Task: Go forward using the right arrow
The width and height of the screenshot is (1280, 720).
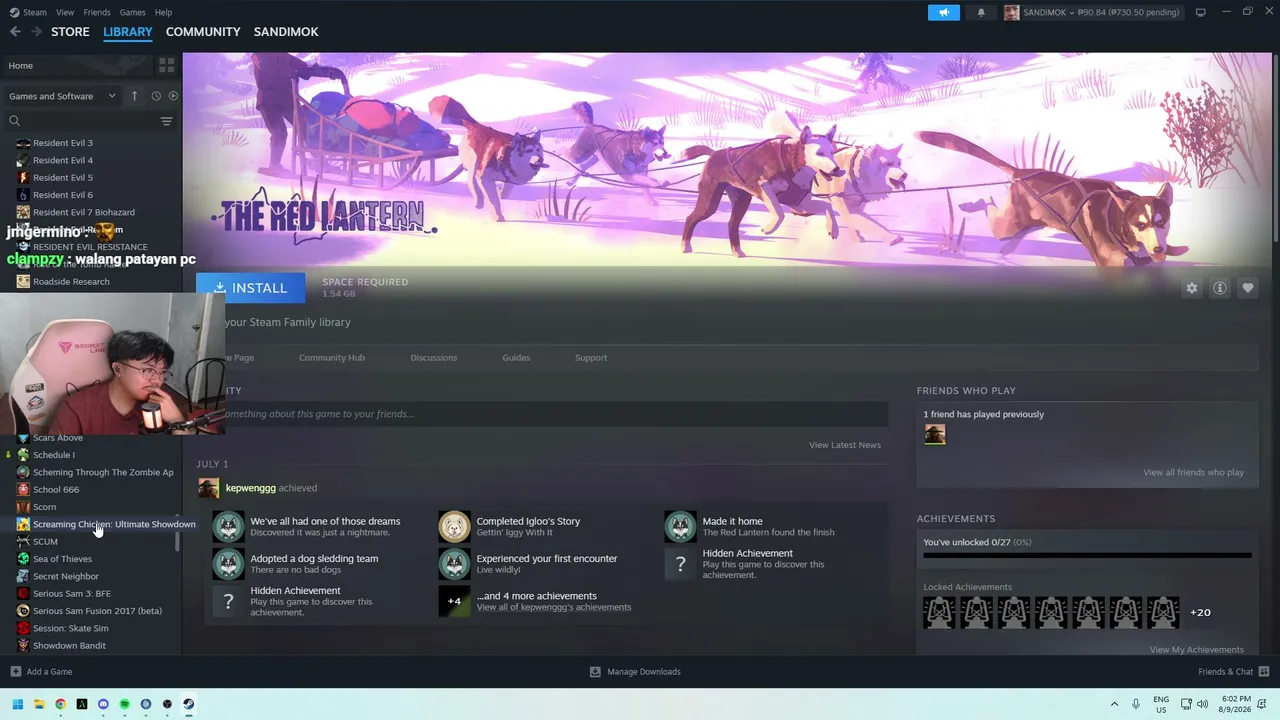Action: [37, 32]
